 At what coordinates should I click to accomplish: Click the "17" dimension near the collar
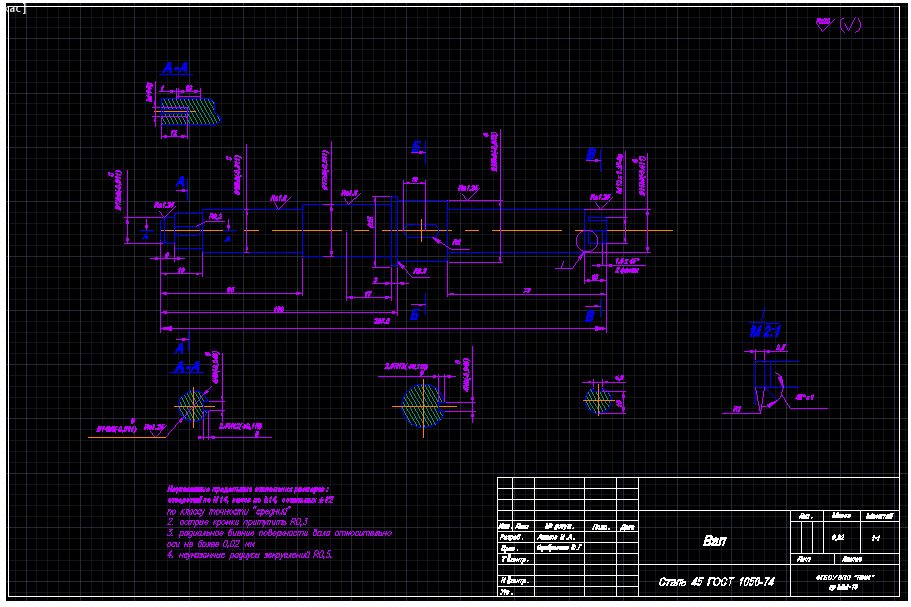(x=368, y=294)
